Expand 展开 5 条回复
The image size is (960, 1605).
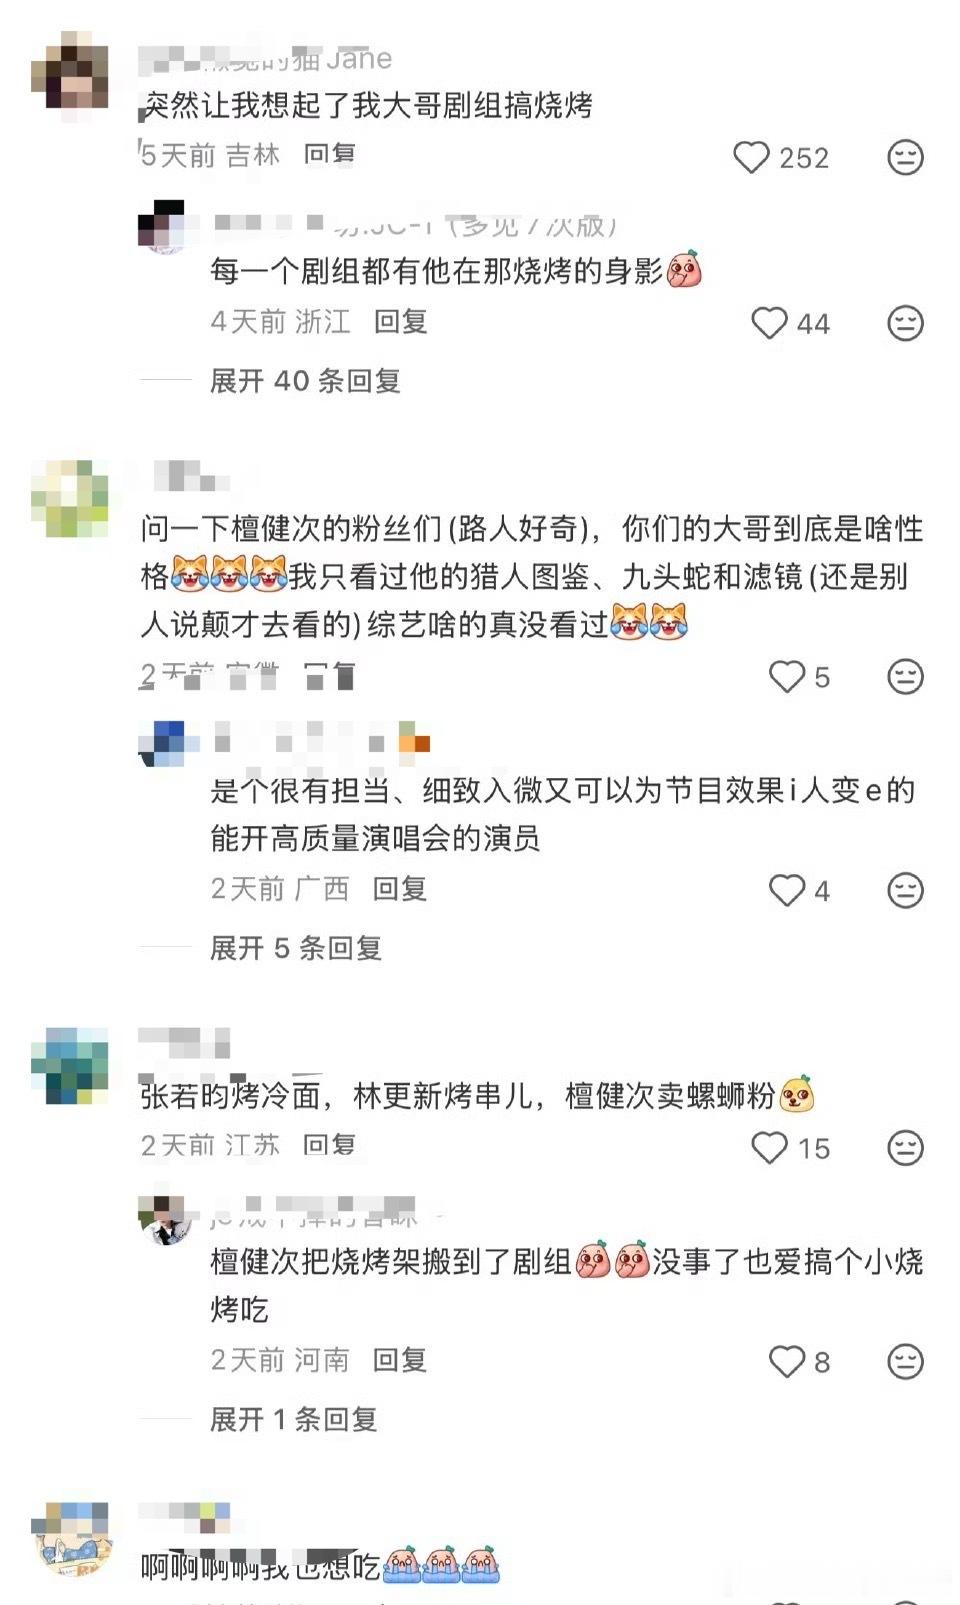click(x=296, y=948)
